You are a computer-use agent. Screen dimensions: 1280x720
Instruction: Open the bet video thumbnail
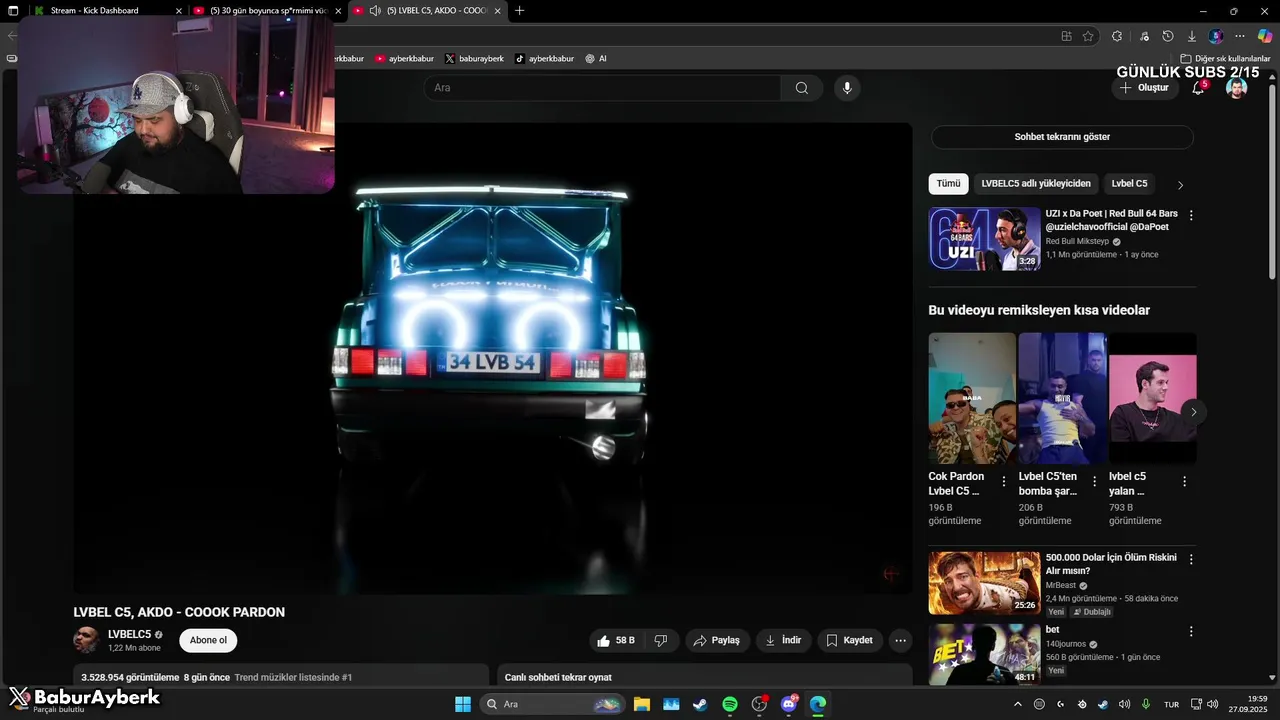(x=984, y=653)
